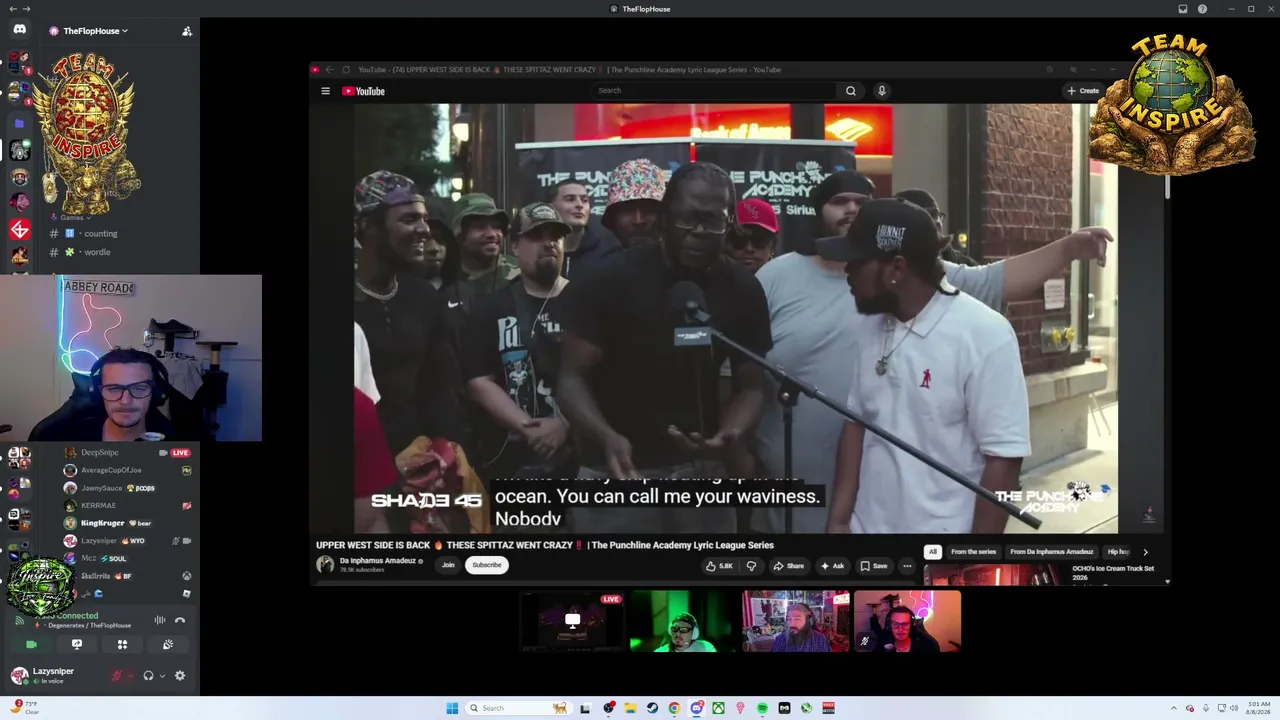Open Spotify from the Windows taskbar
1280x720 pixels.
tap(762, 708)
